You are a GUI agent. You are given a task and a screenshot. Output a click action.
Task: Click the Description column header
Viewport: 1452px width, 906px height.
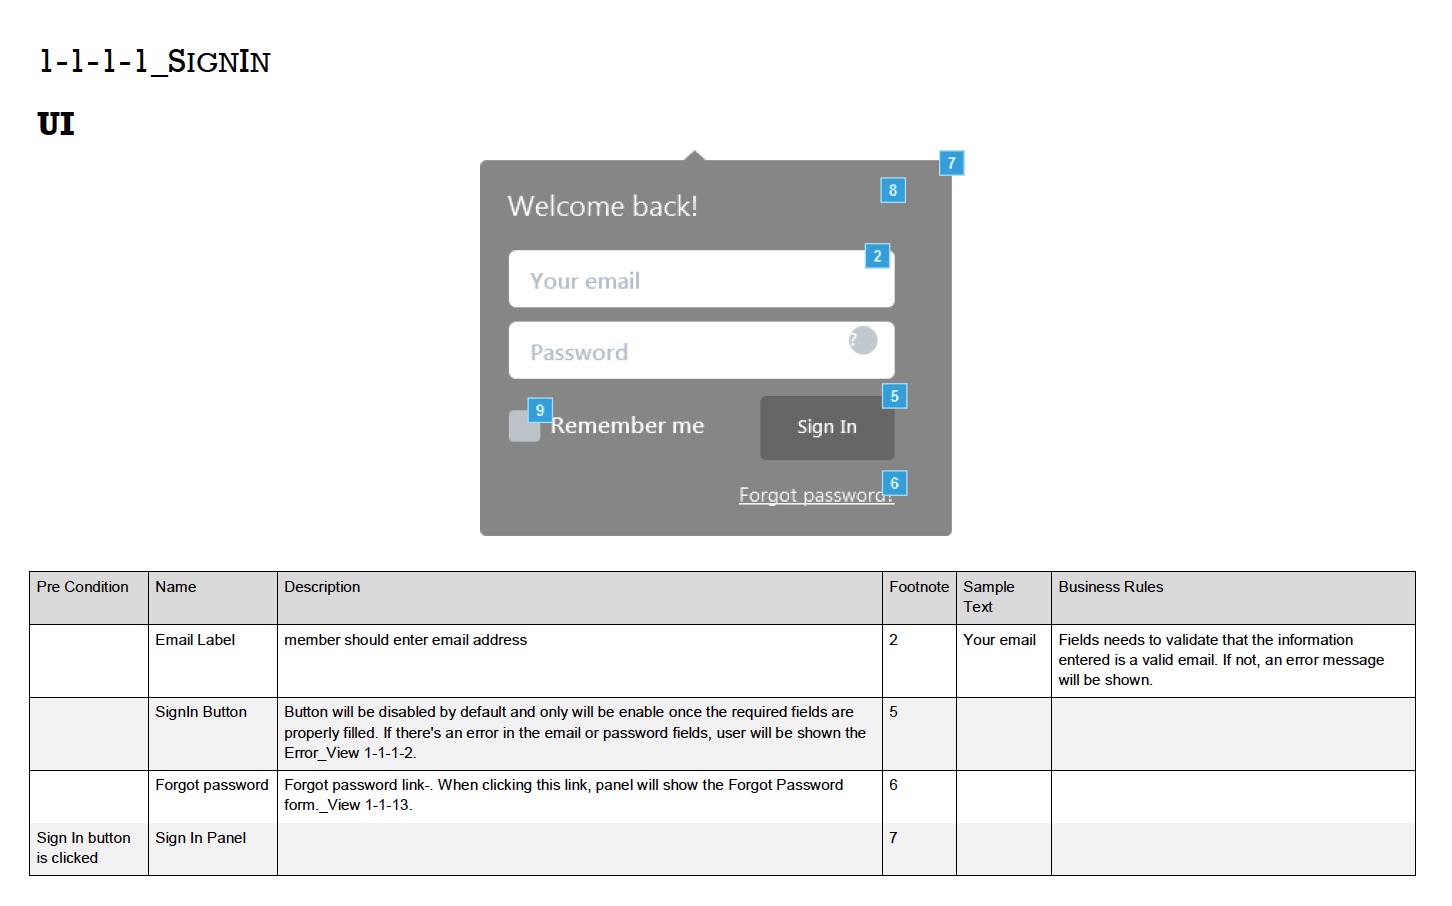[x=580, y=598]
